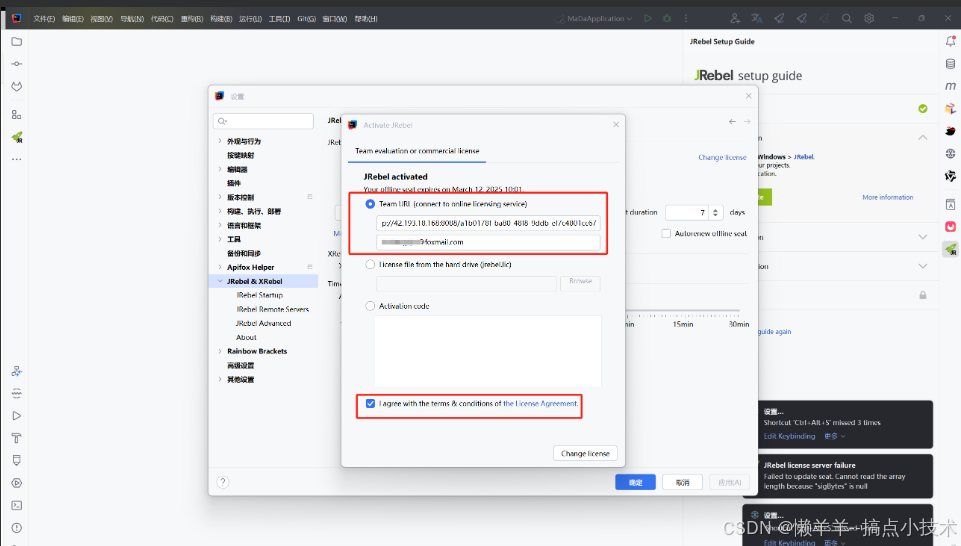Open the Terminal tool window icon

(17, 506)
